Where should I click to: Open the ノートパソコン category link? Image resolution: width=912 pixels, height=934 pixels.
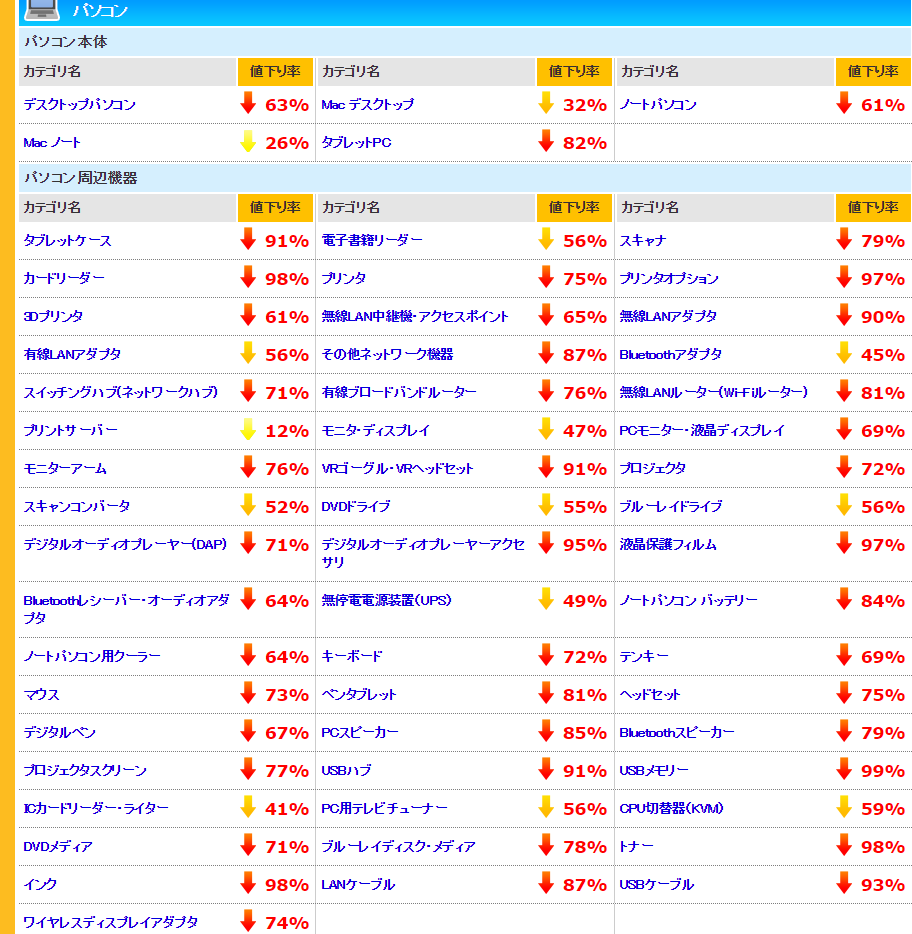[658, 105]
